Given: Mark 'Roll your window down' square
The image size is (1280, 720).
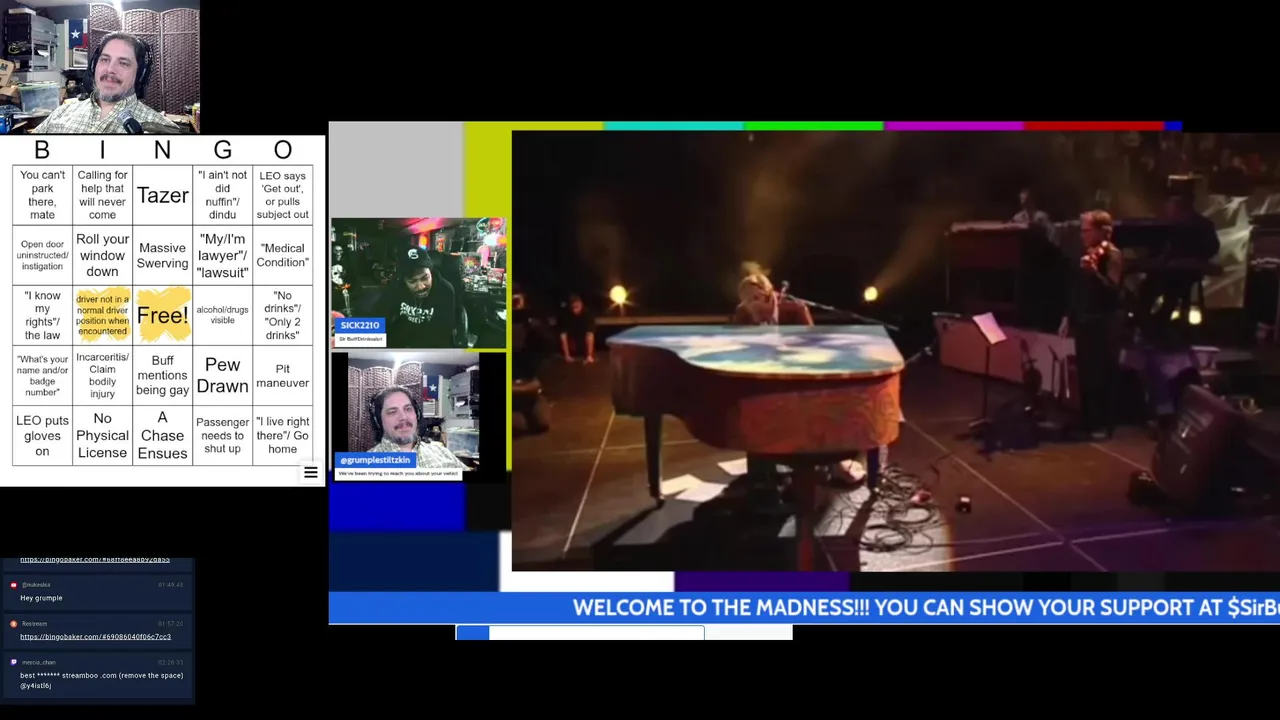Looking at the screenshot, I should click(x=102, y=255).
